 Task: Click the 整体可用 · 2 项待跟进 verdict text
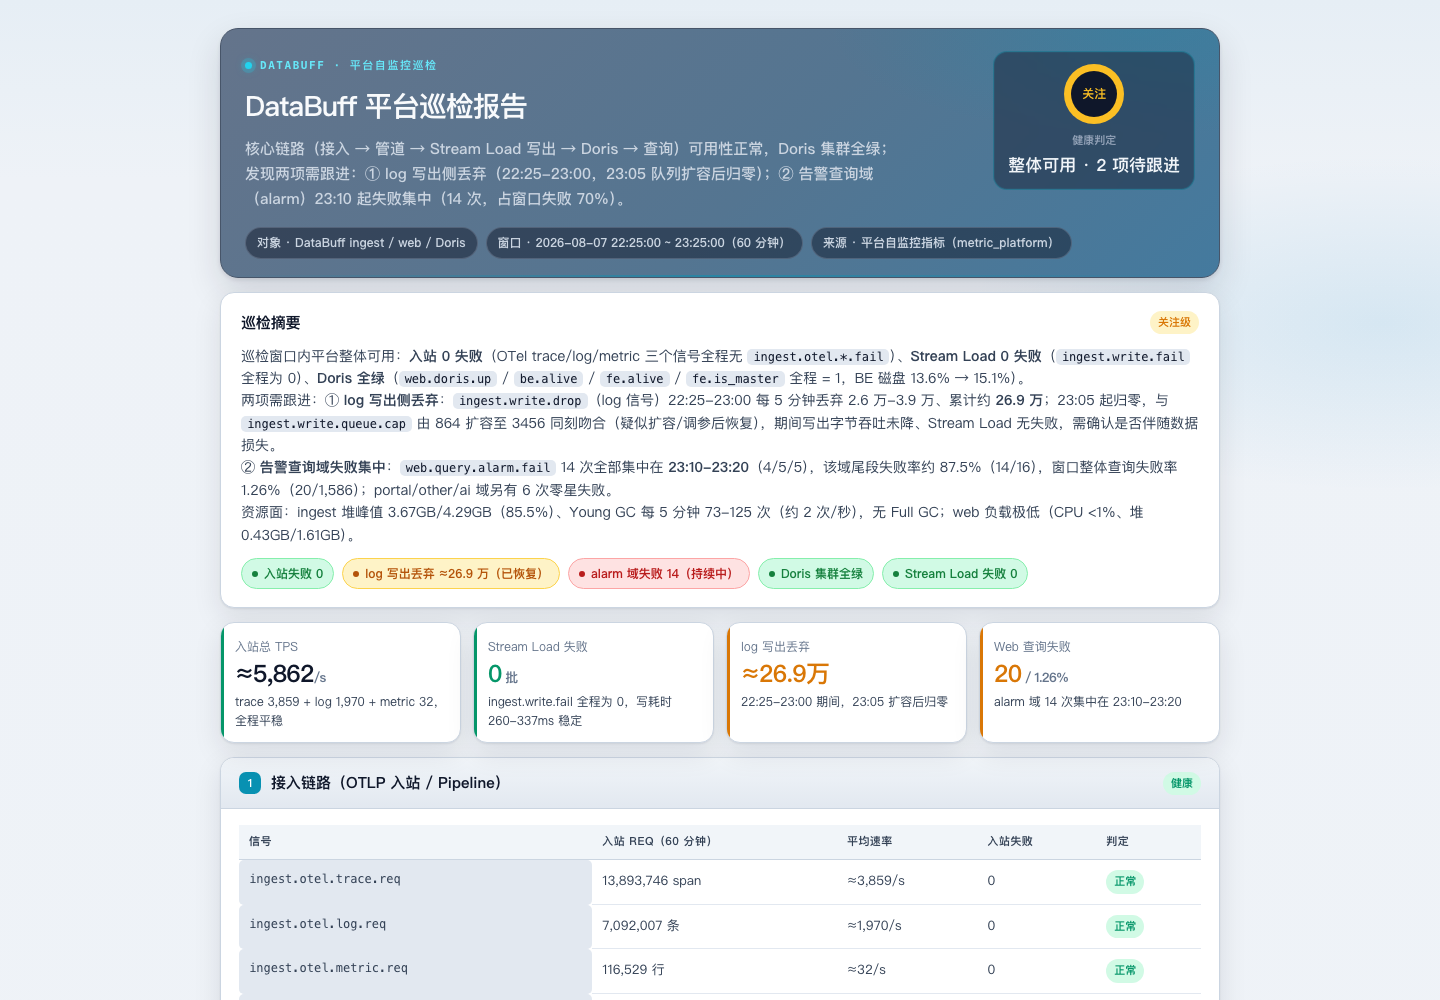click(1094, 165)
